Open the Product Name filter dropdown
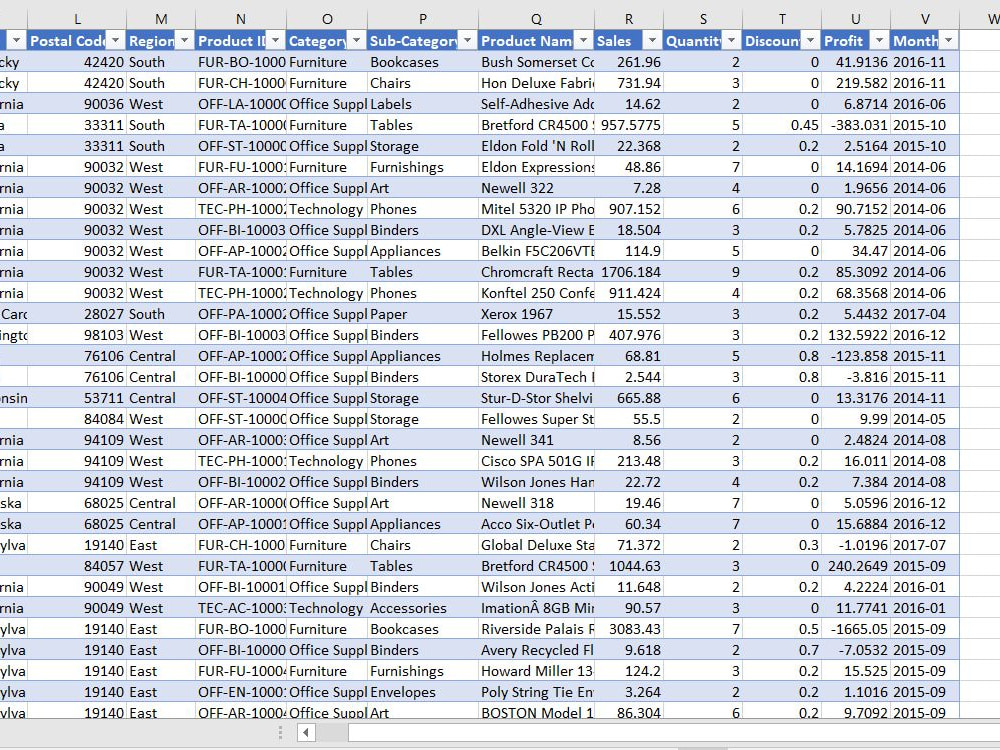 coord(583,41)
